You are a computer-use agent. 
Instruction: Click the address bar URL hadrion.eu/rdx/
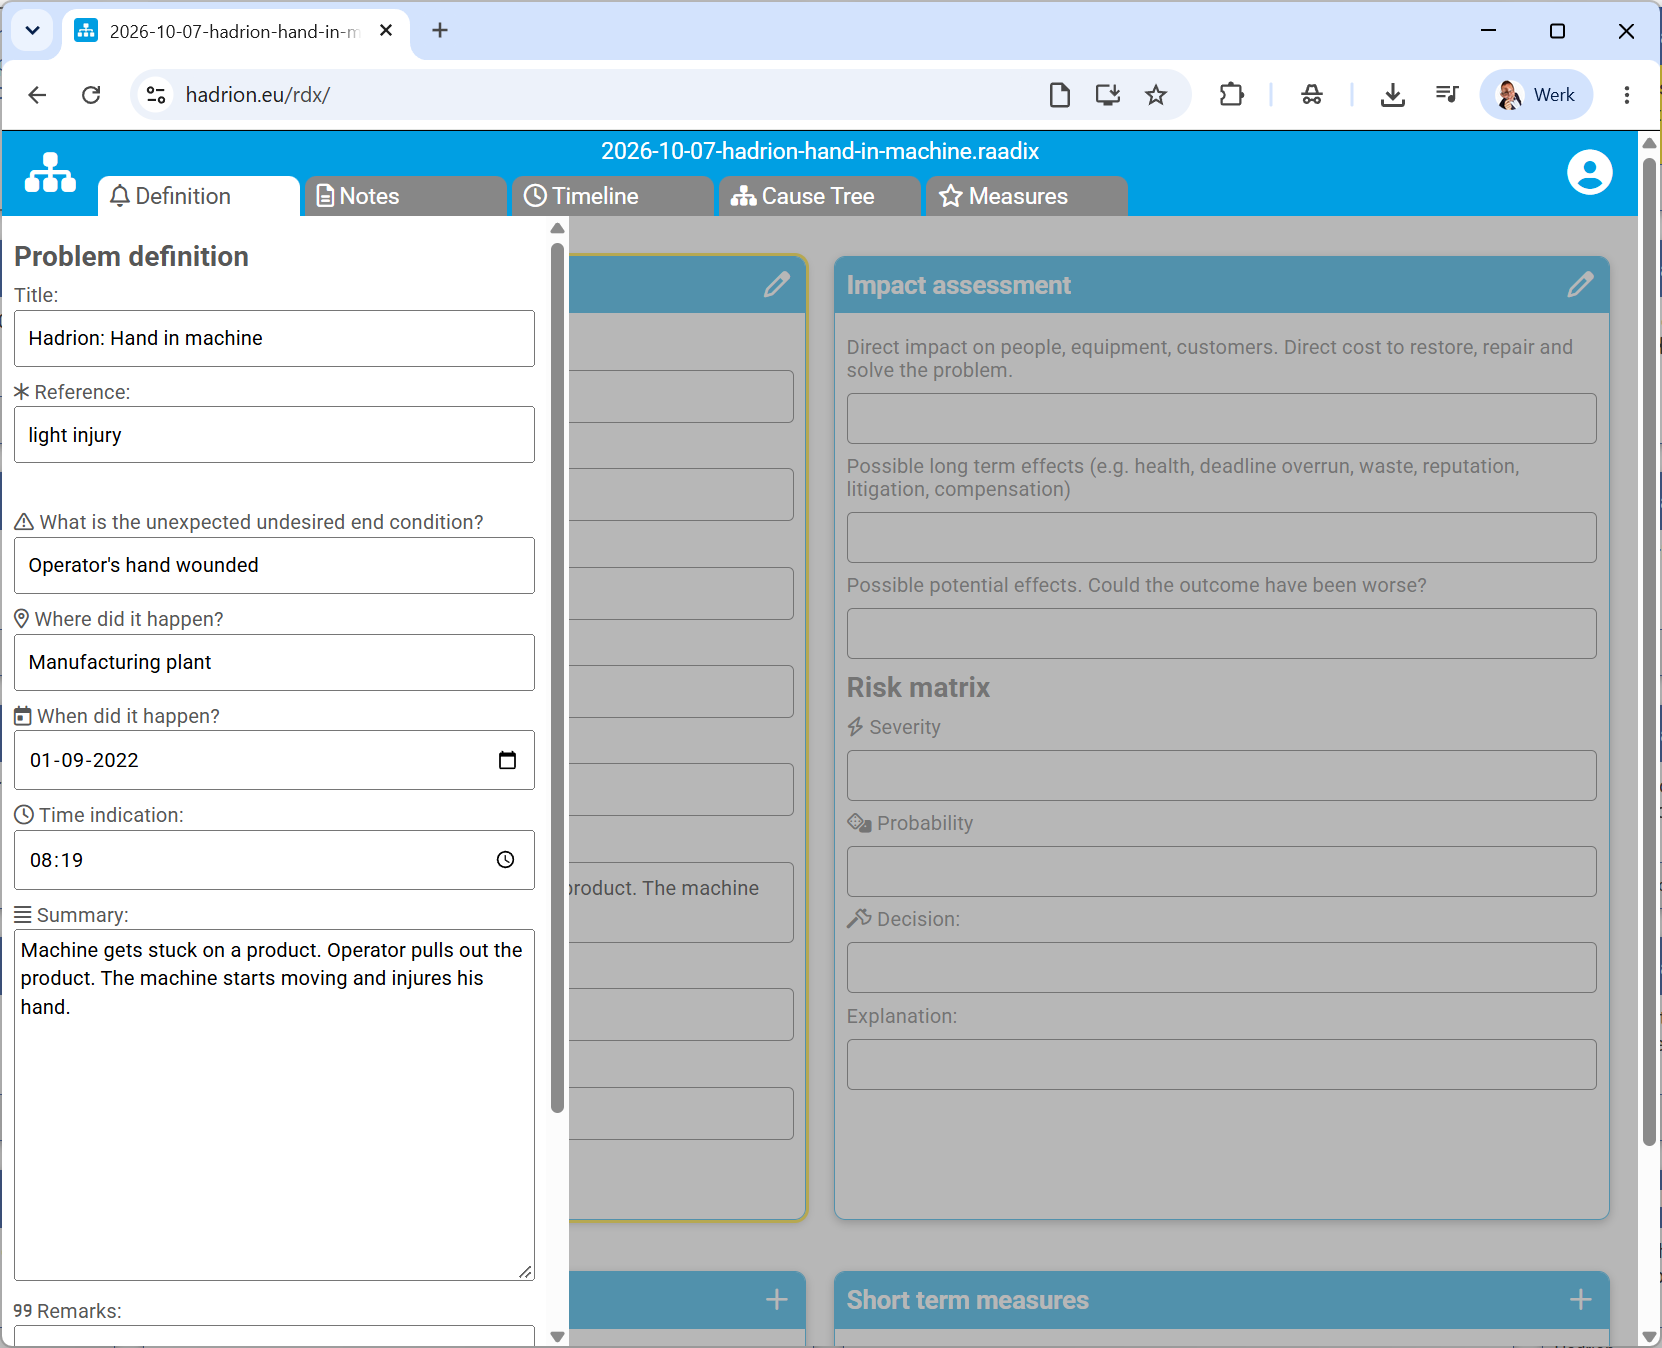[x=258, y=95]
